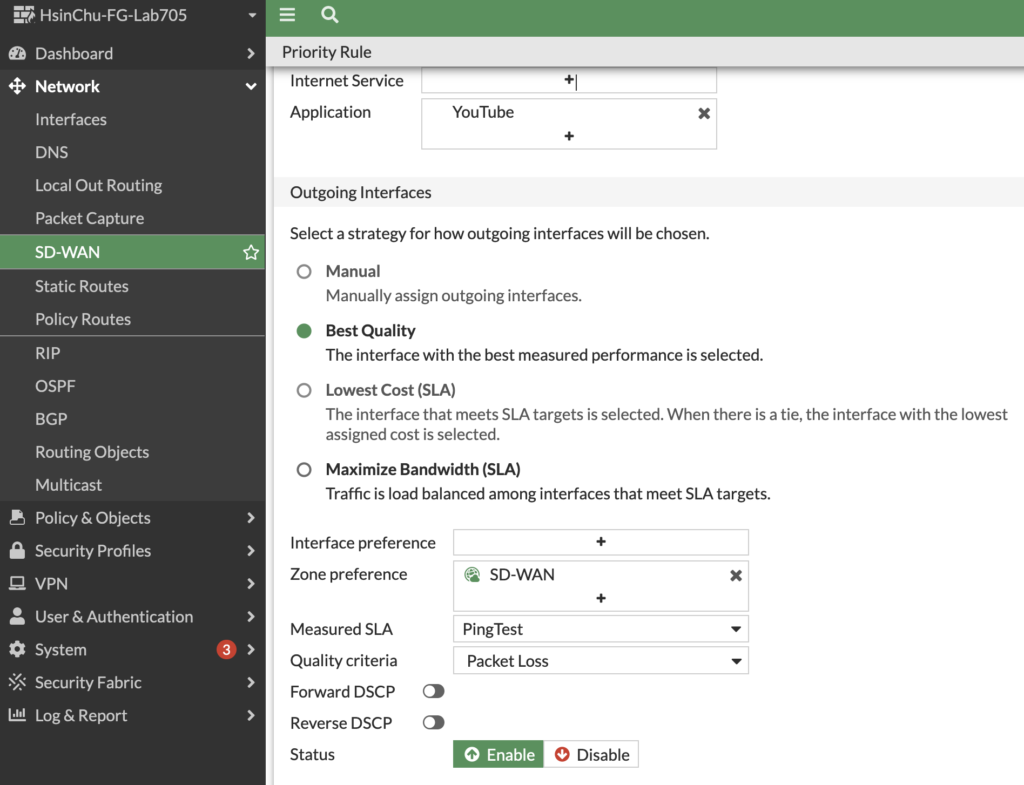Click the hamburger menu icon in top bar

288,15
